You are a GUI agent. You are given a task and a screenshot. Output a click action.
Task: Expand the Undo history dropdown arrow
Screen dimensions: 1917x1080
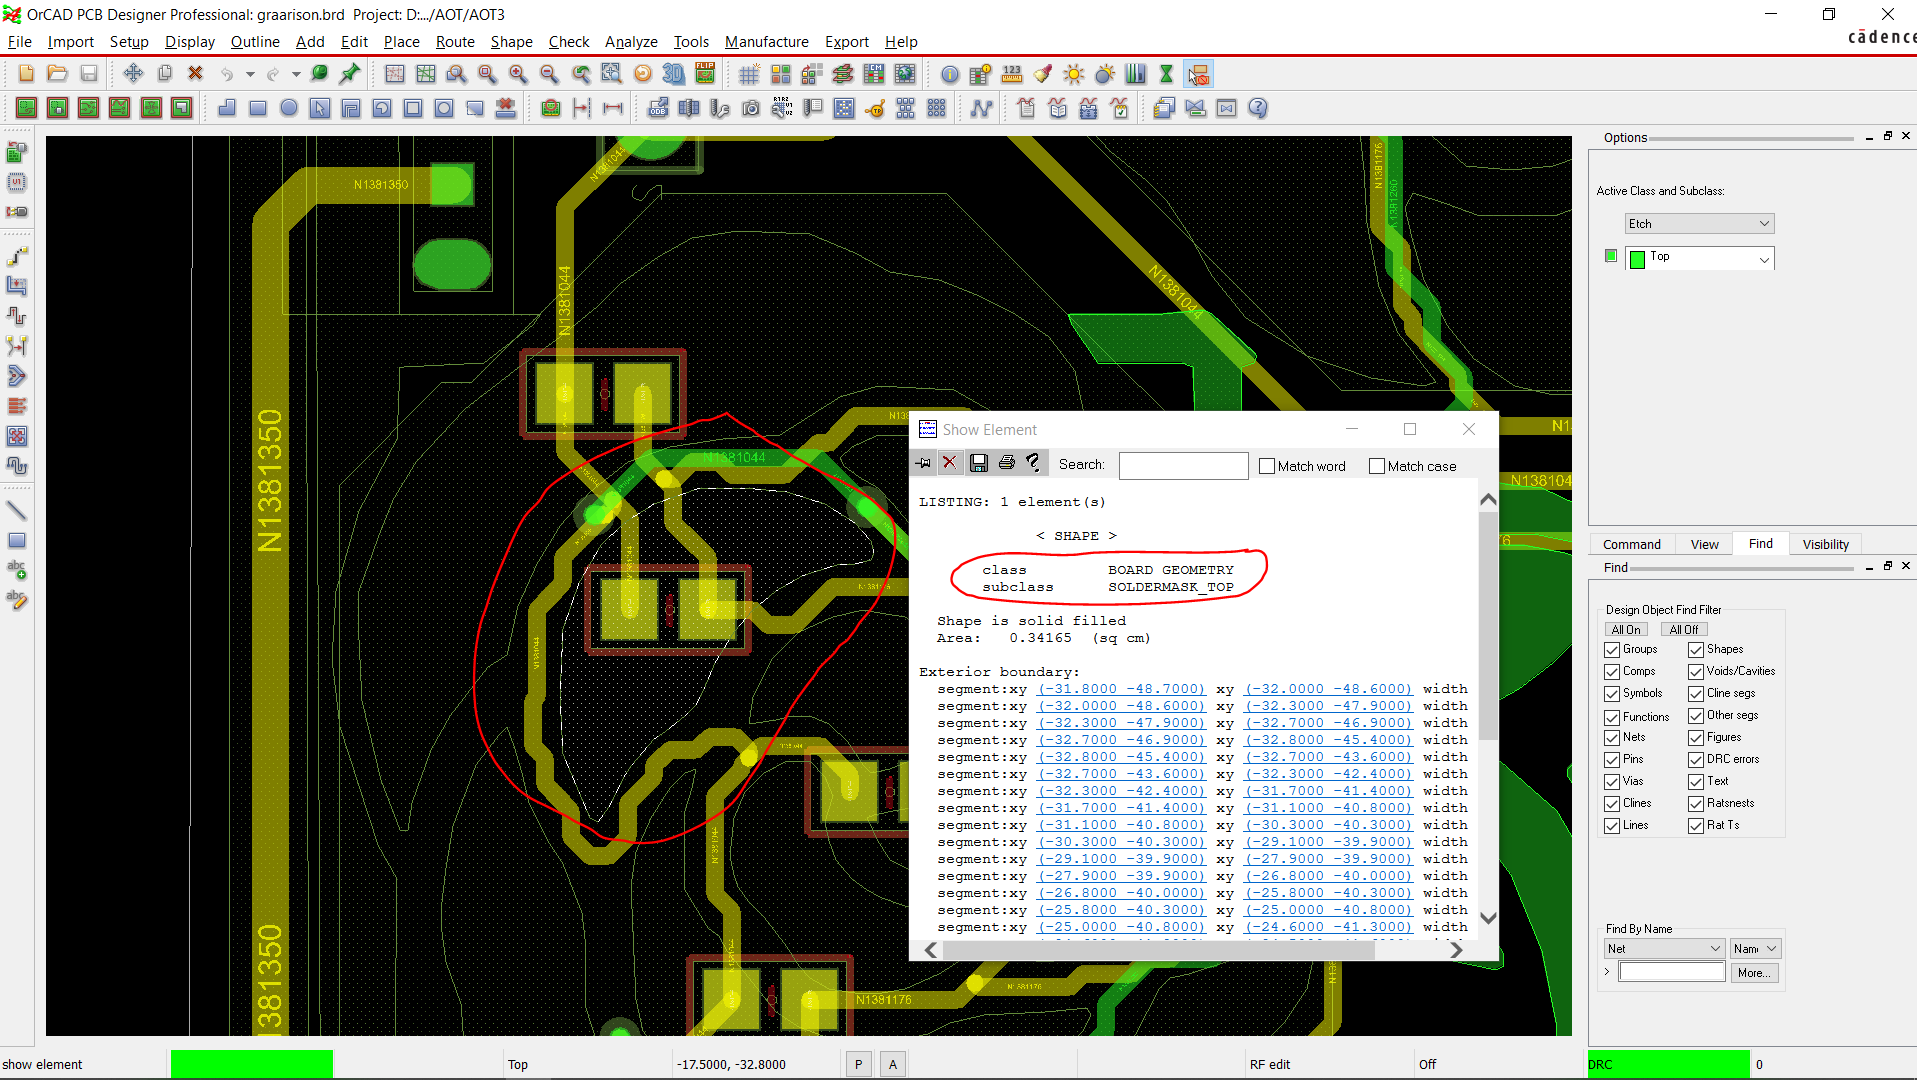coord(250,74)
